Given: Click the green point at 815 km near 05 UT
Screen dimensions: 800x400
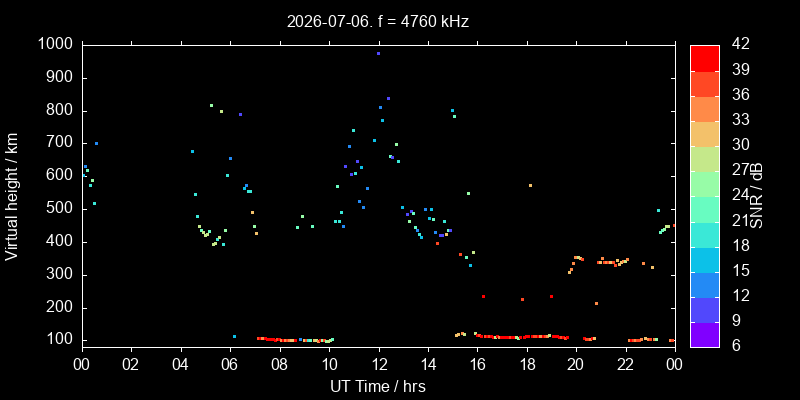Looking at the screenshot, I should tap(211, 105).
